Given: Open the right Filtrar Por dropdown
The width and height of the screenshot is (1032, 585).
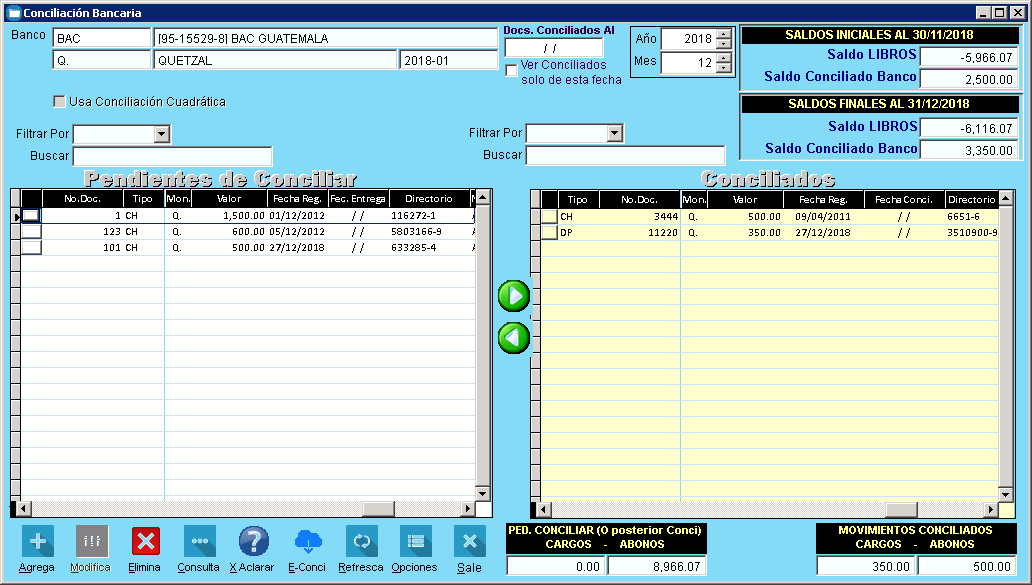Looking at the screenshot, I should tap(615, 134).
